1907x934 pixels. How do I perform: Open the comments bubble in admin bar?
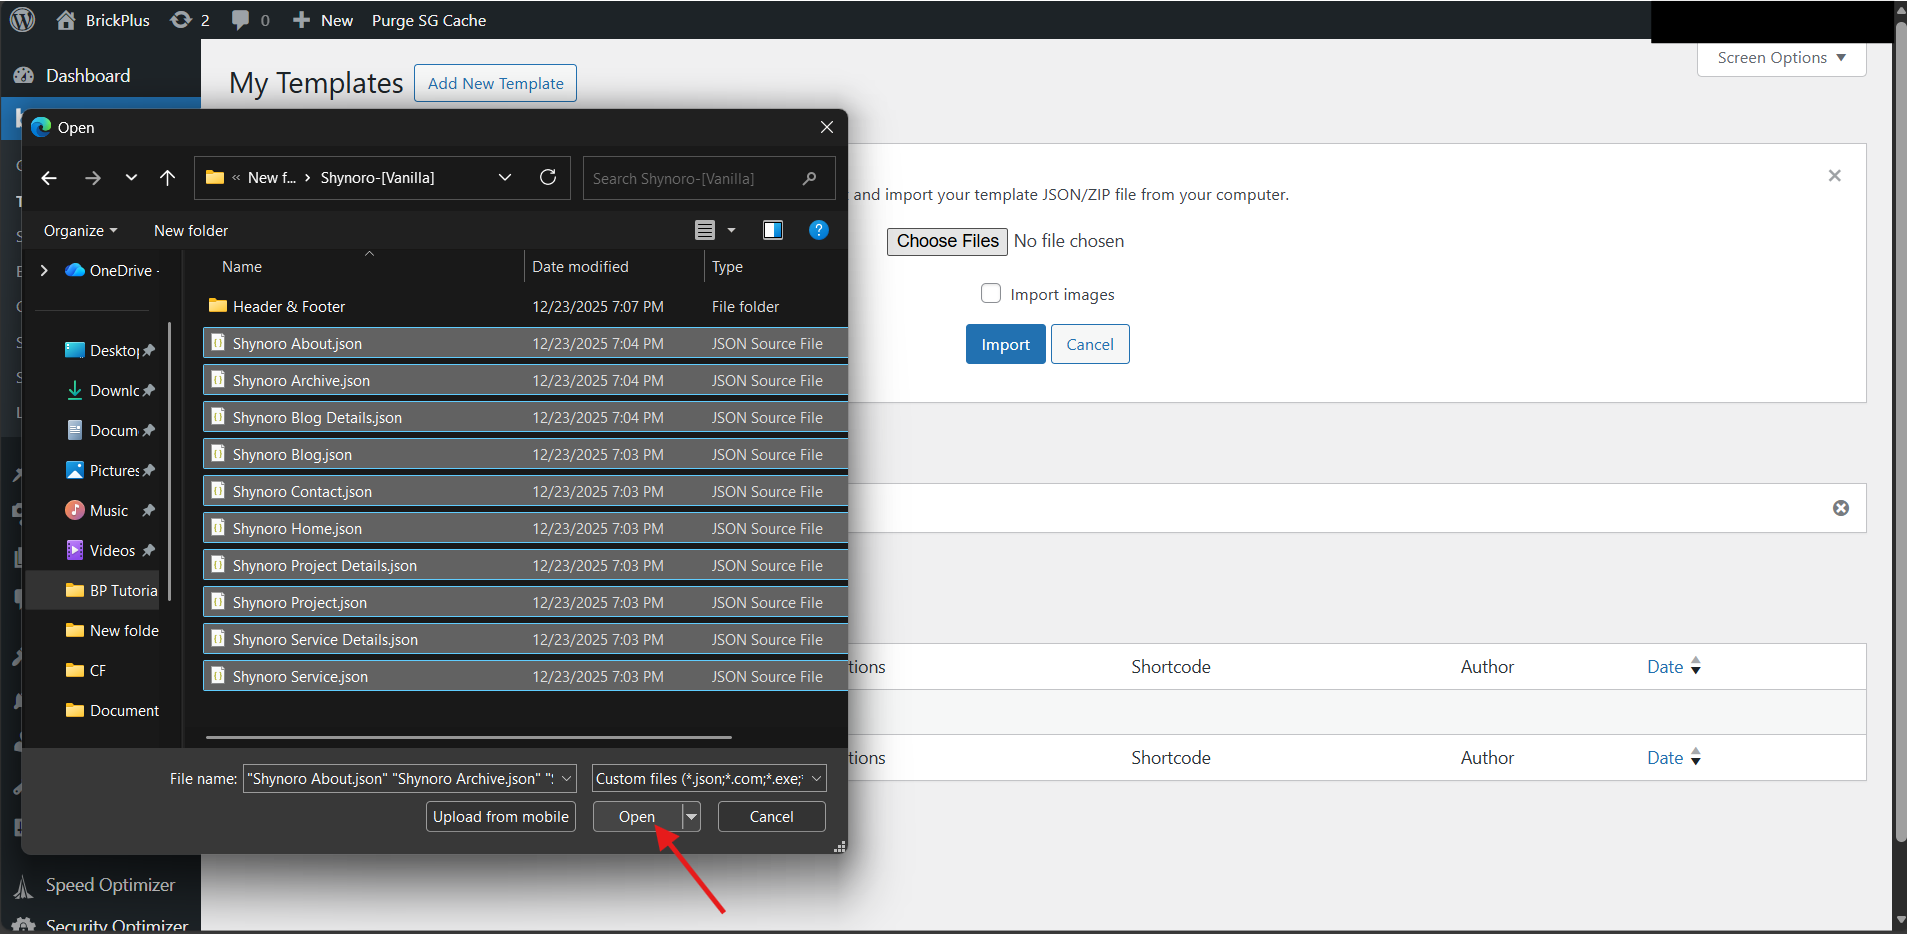(250, 20)
